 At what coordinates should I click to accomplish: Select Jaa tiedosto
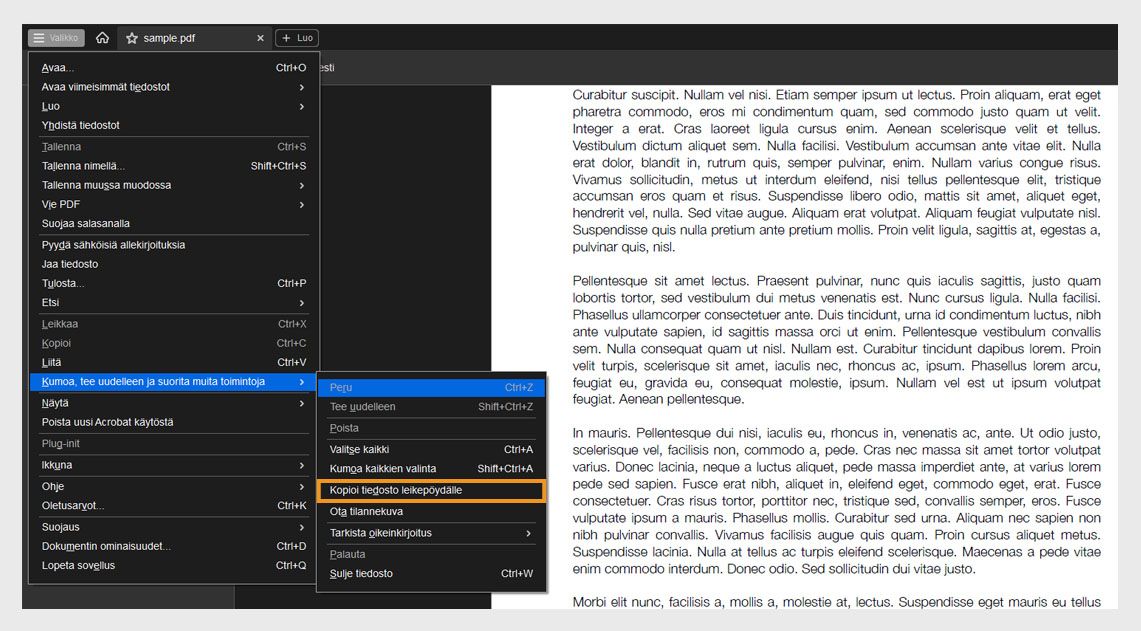click(173, 264)
